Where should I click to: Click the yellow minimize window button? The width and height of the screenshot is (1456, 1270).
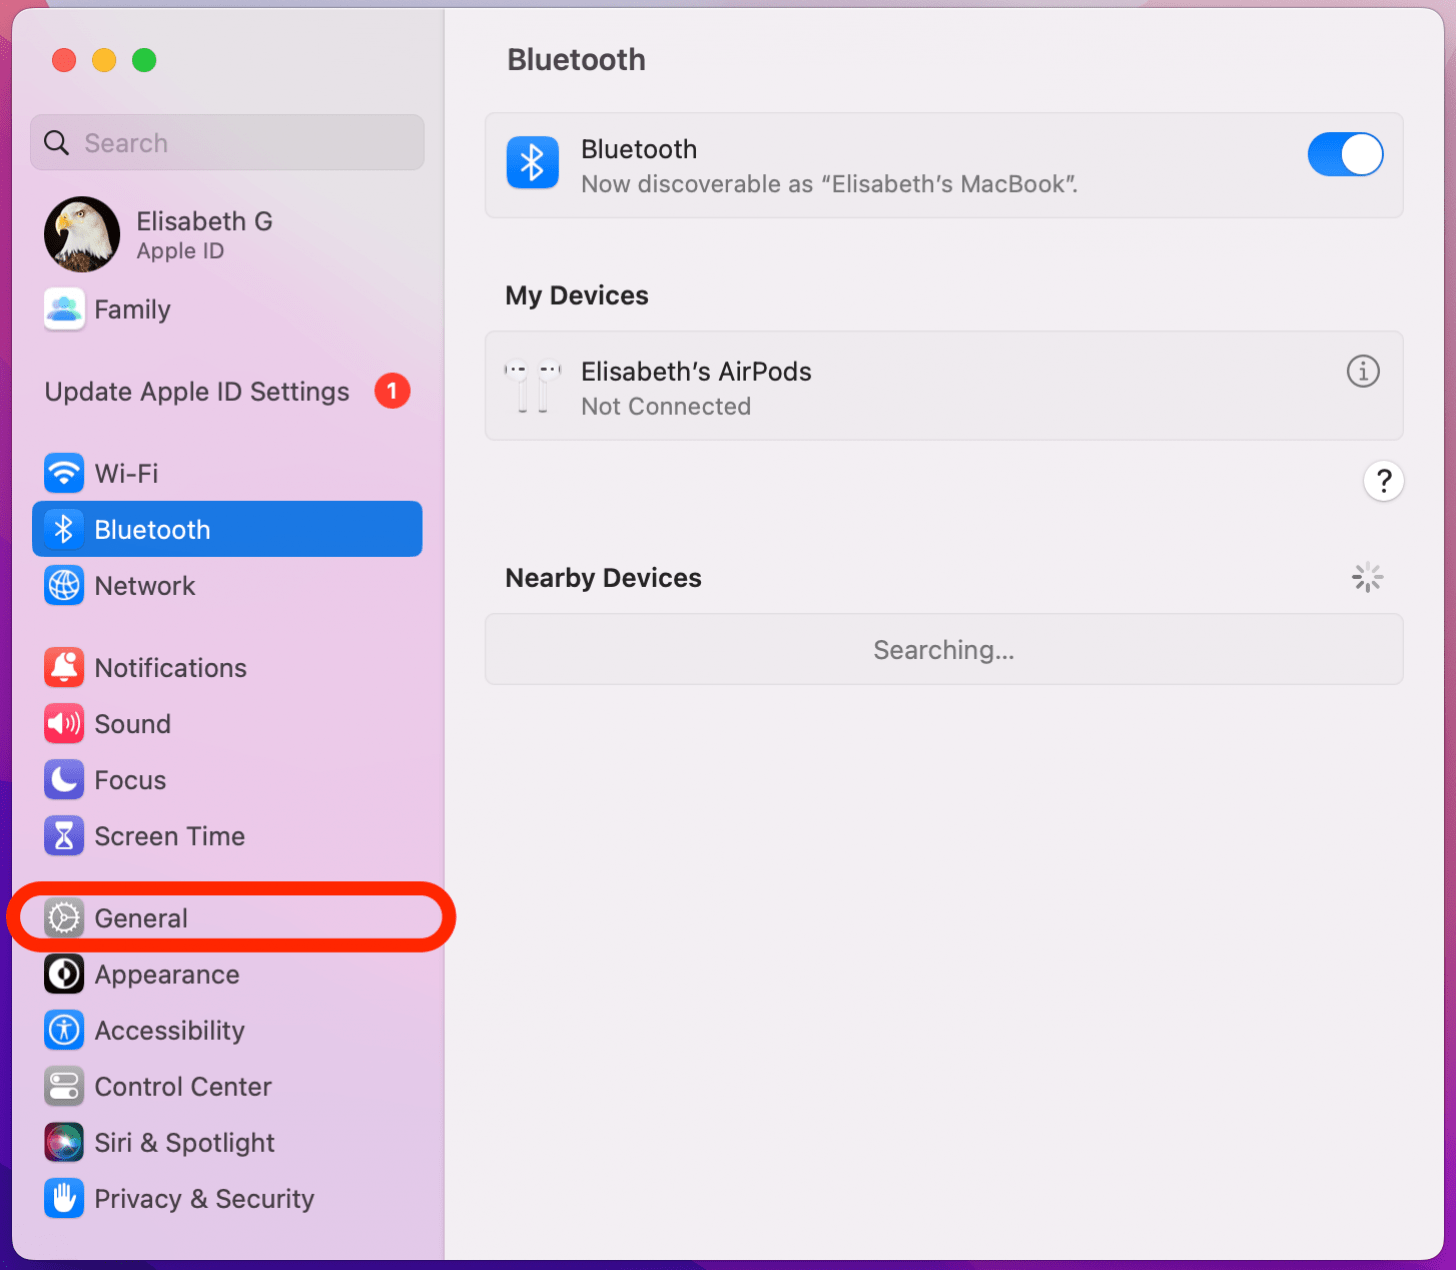(x=104, y=60)
